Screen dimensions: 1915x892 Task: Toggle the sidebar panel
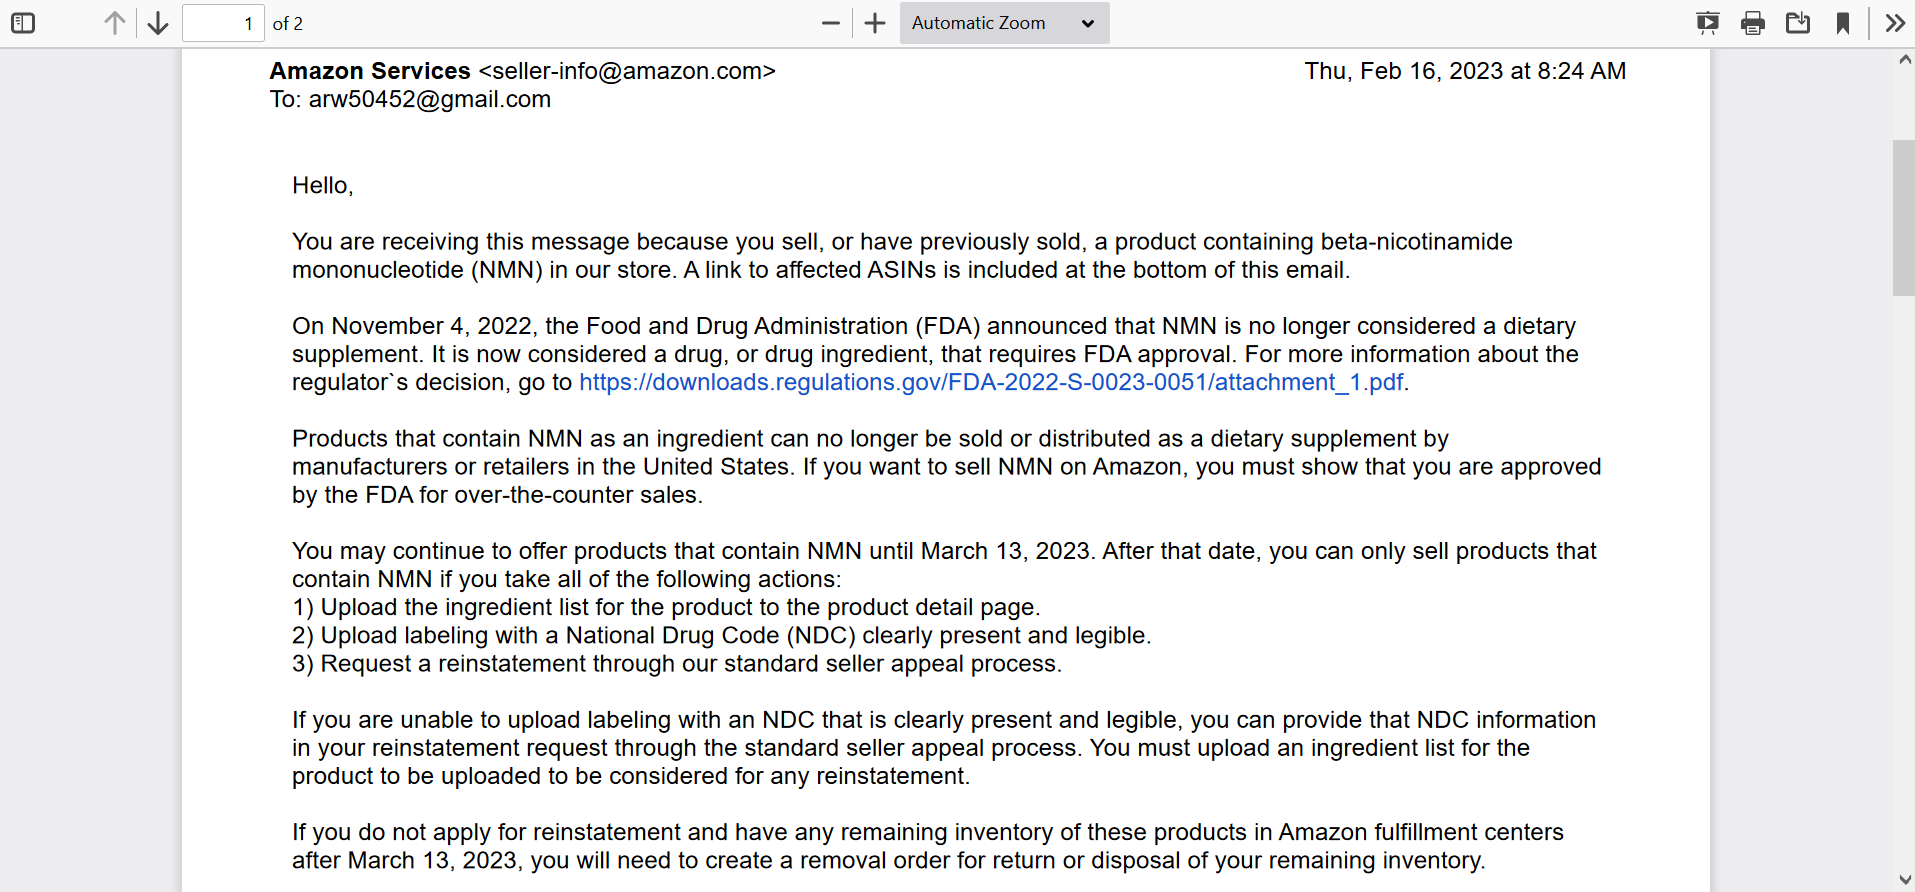point(23,23)
